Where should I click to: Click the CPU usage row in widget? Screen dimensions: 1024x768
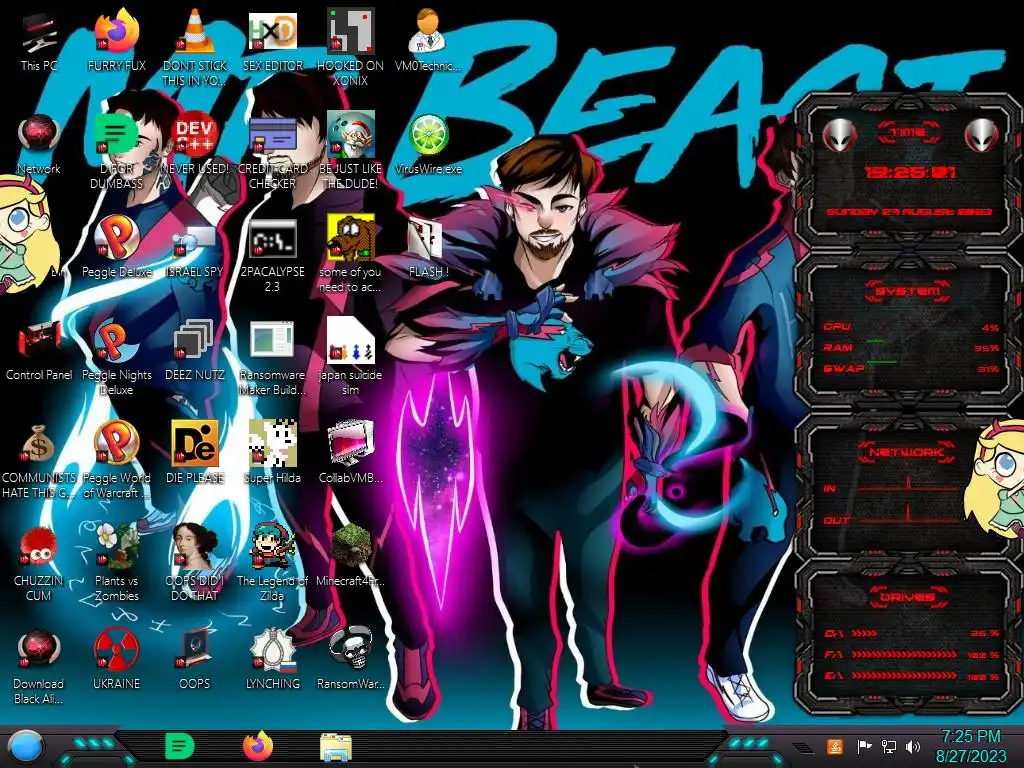[911, 327]
